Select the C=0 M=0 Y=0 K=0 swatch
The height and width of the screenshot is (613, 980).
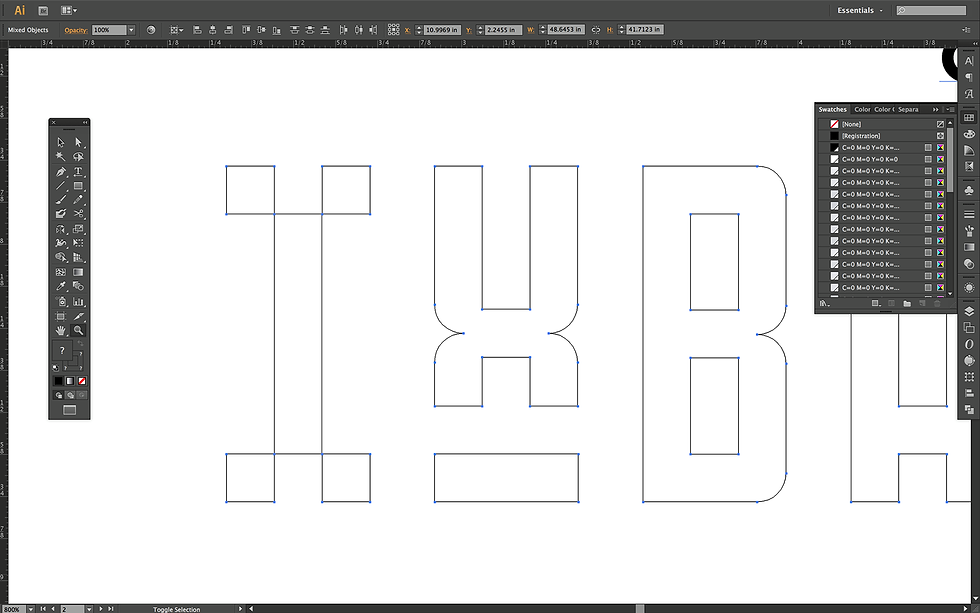(x=882, y=159)
